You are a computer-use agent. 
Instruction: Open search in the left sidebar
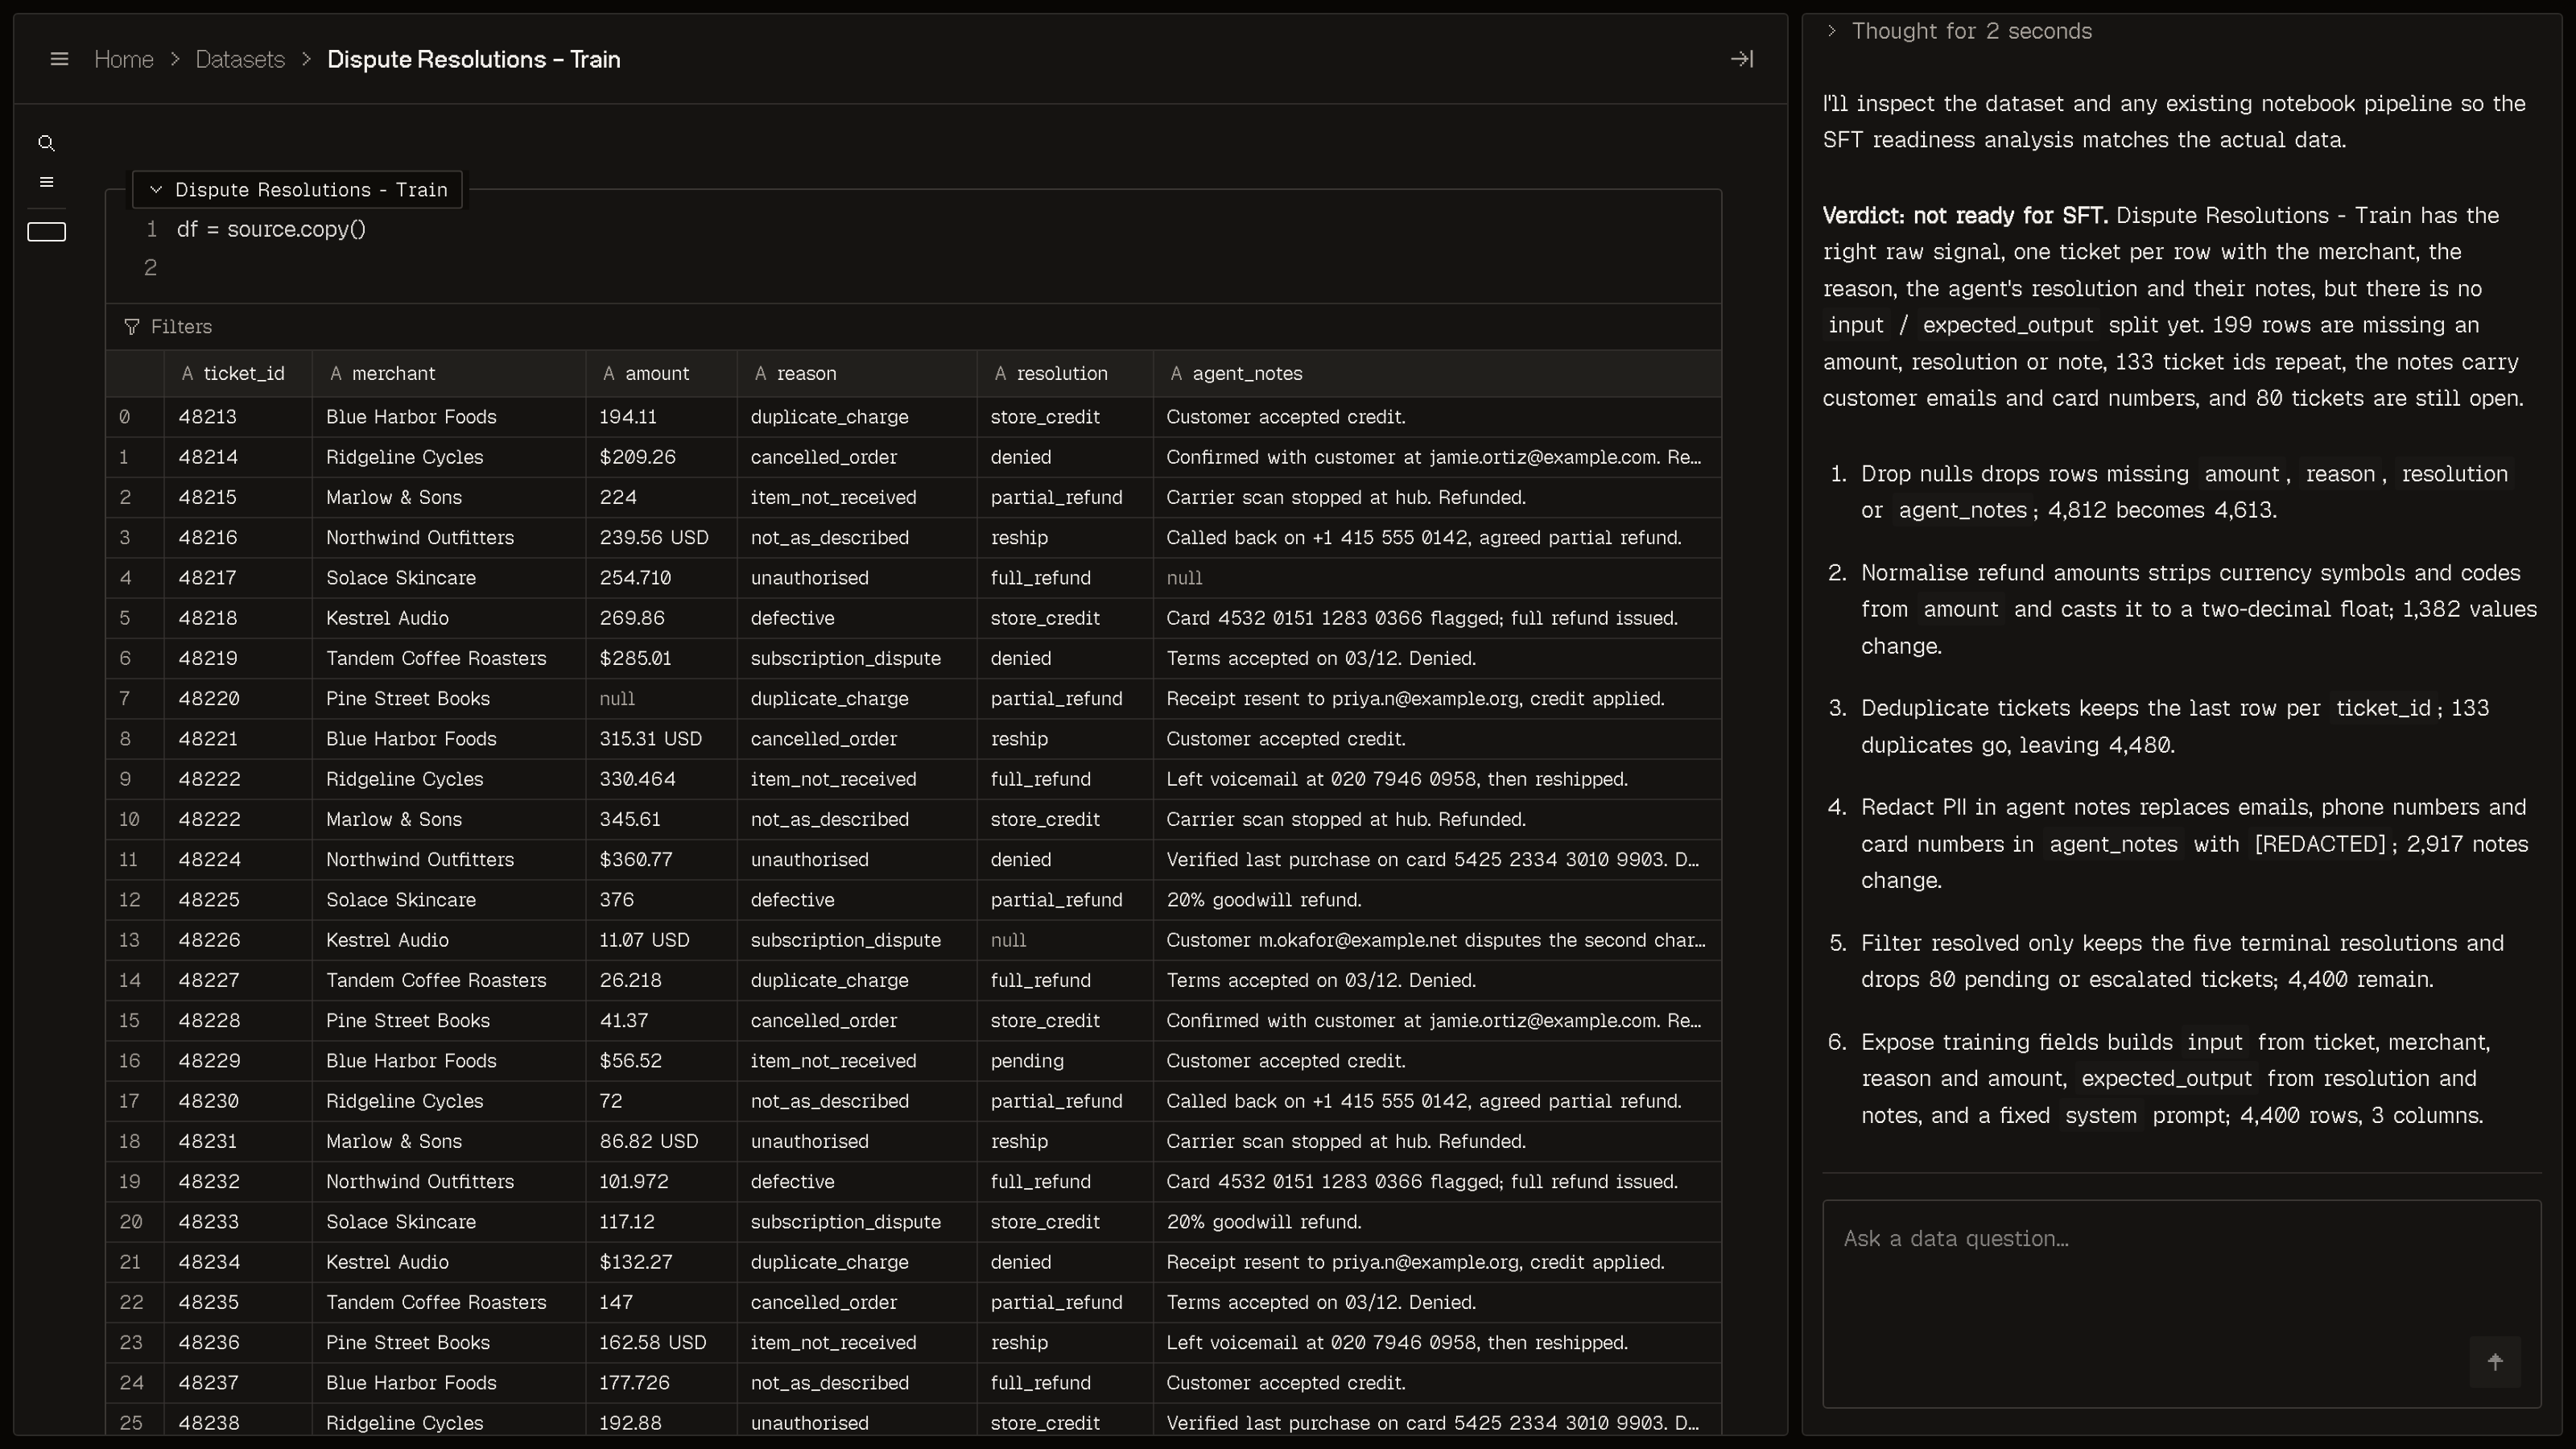pos(46,144)
